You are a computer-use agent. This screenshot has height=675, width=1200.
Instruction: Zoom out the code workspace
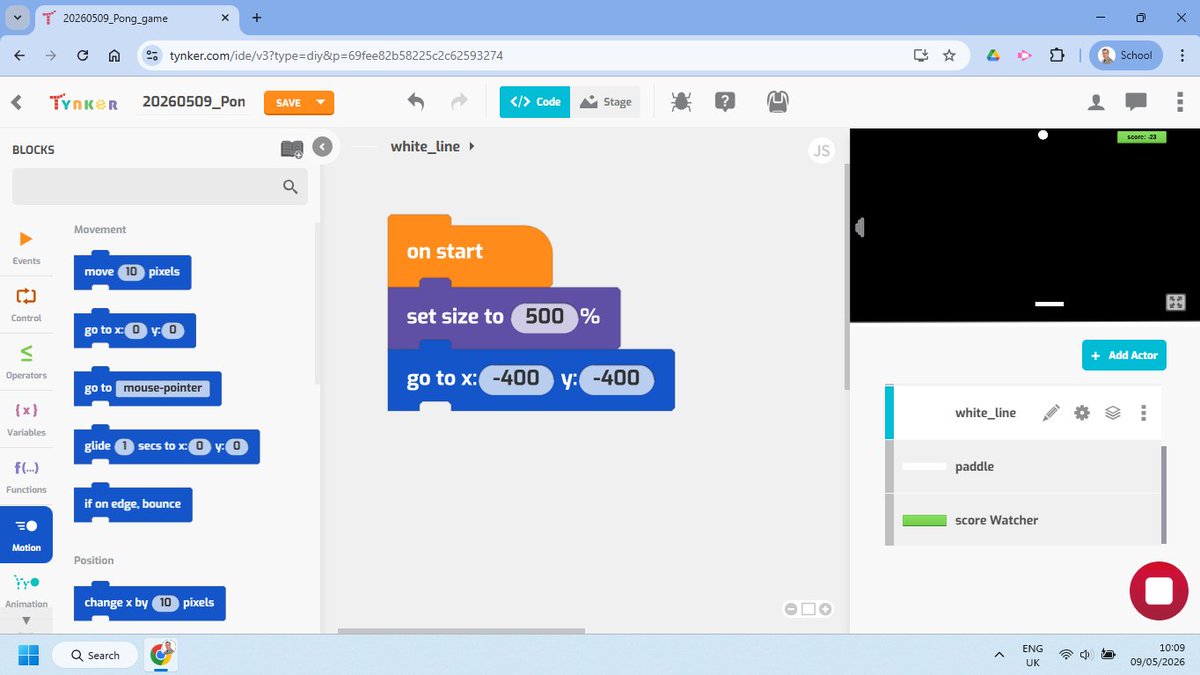pyautogui.click(x=791, y=609)
